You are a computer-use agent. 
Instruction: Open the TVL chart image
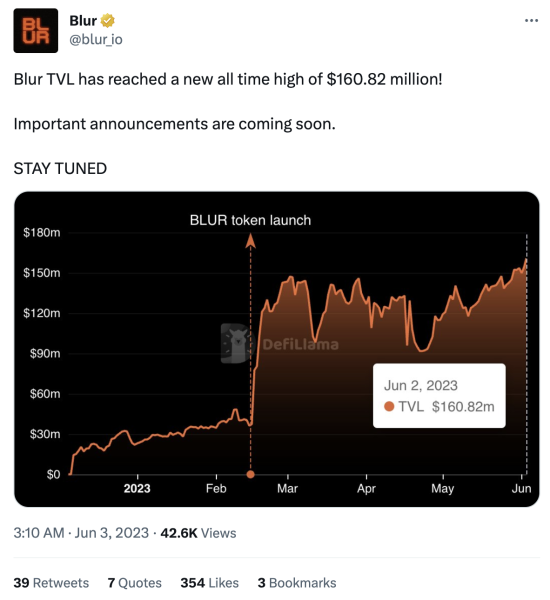[277, 349]
